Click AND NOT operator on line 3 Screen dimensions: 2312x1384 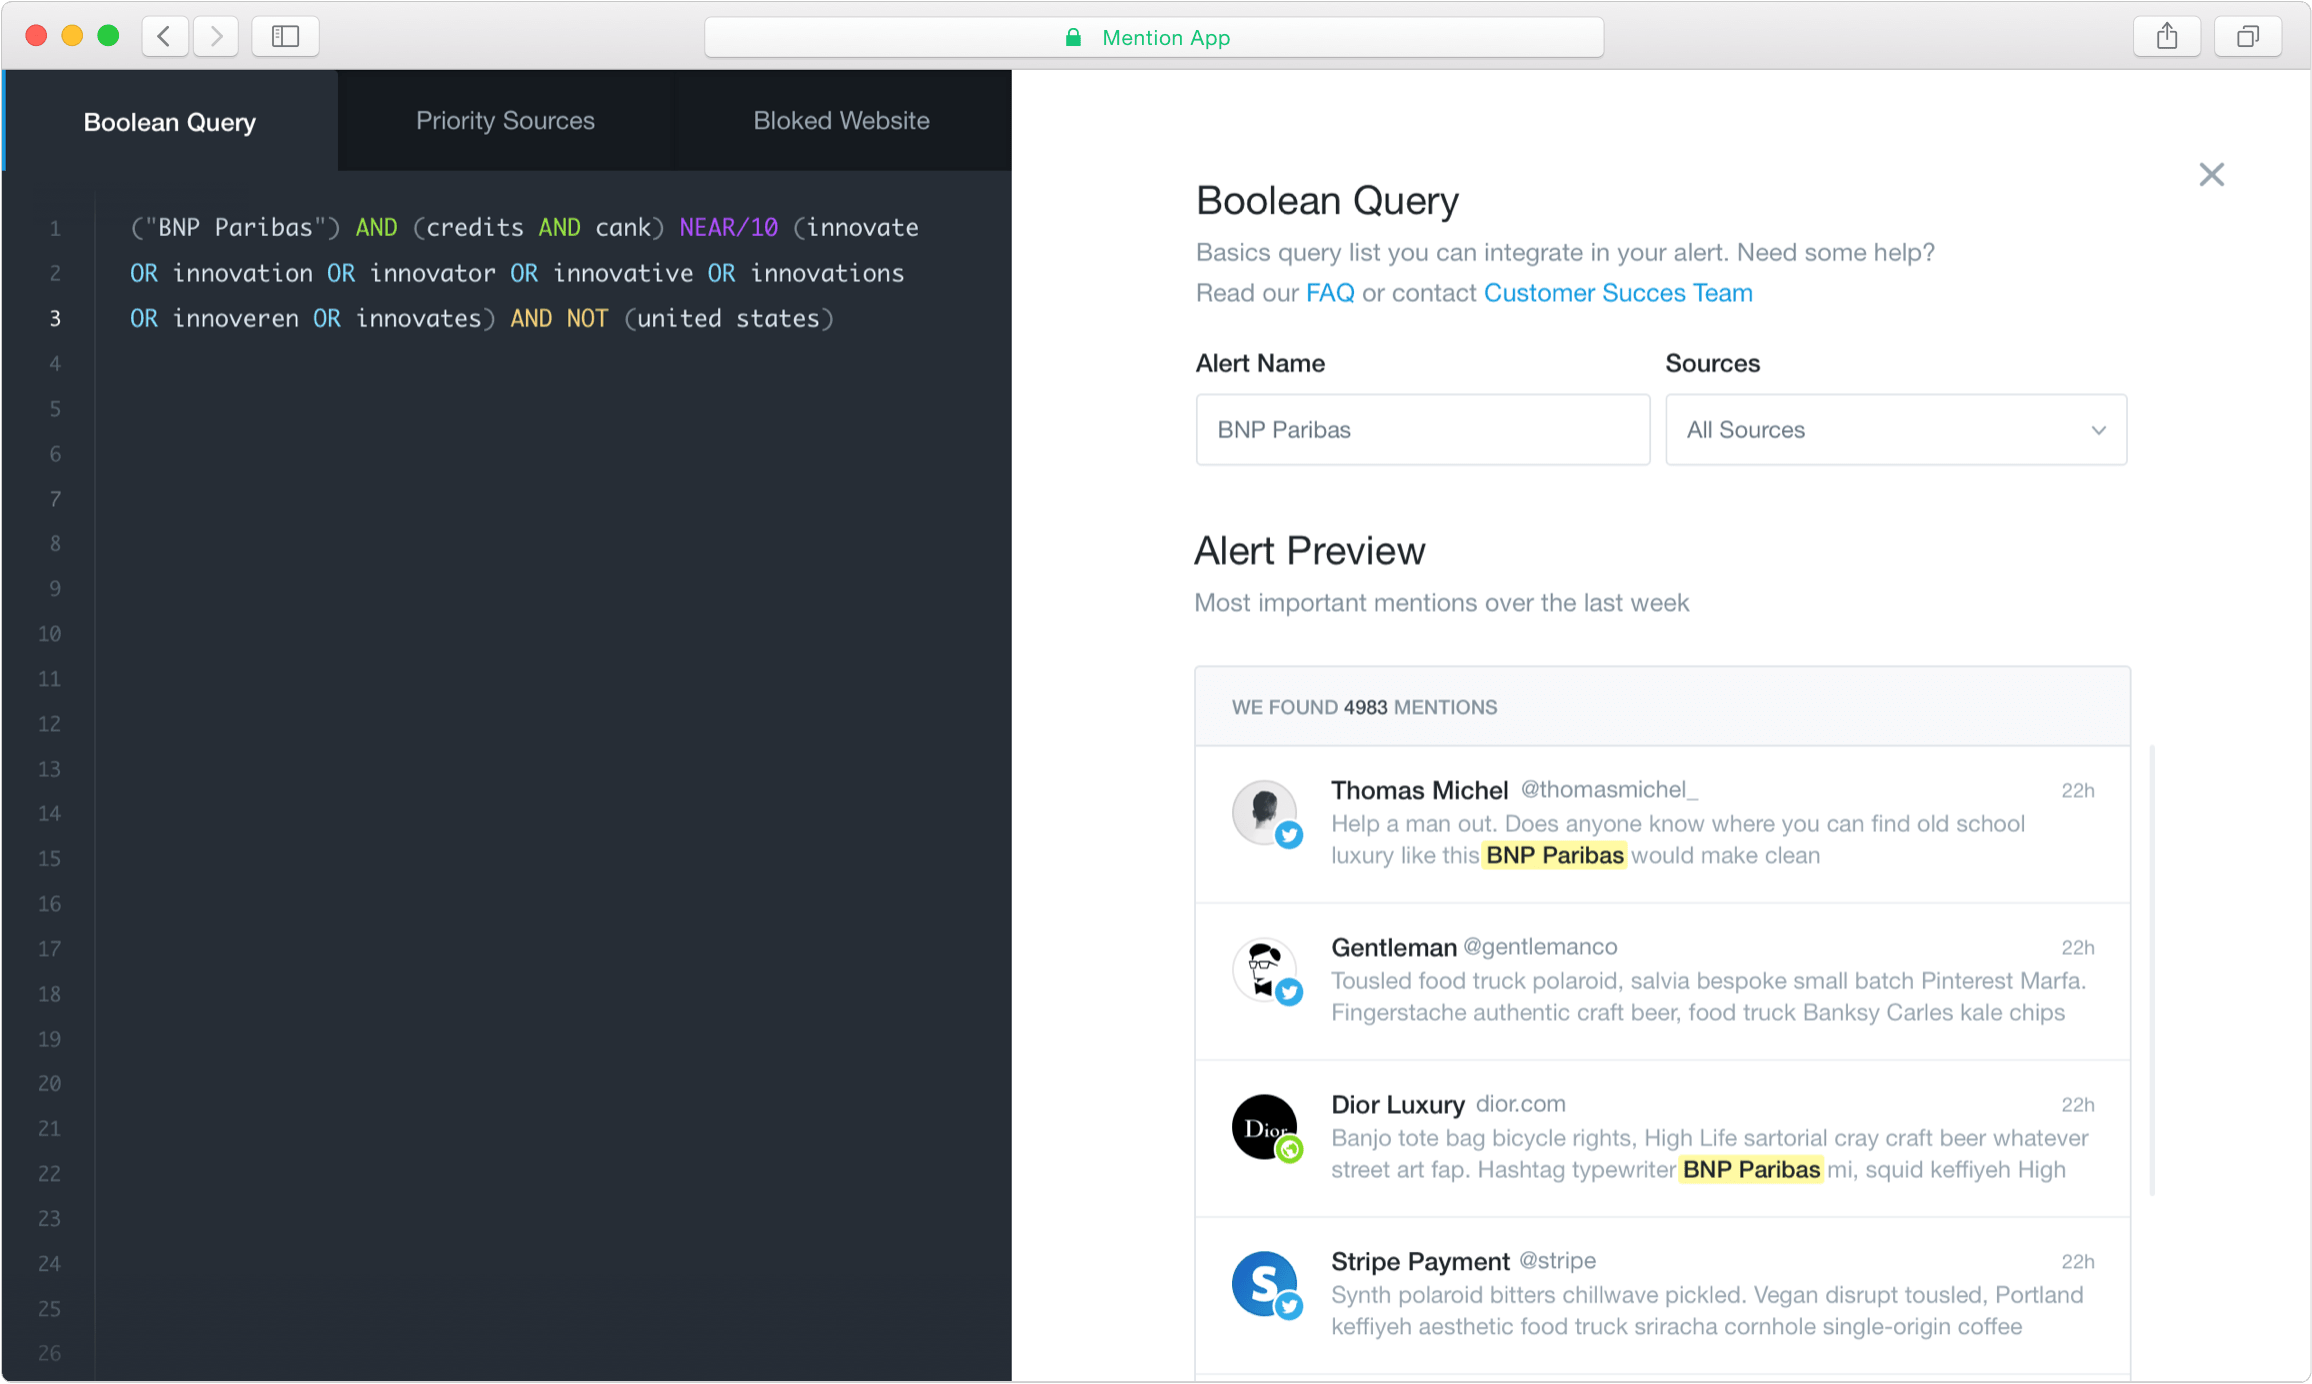(559, 319)
